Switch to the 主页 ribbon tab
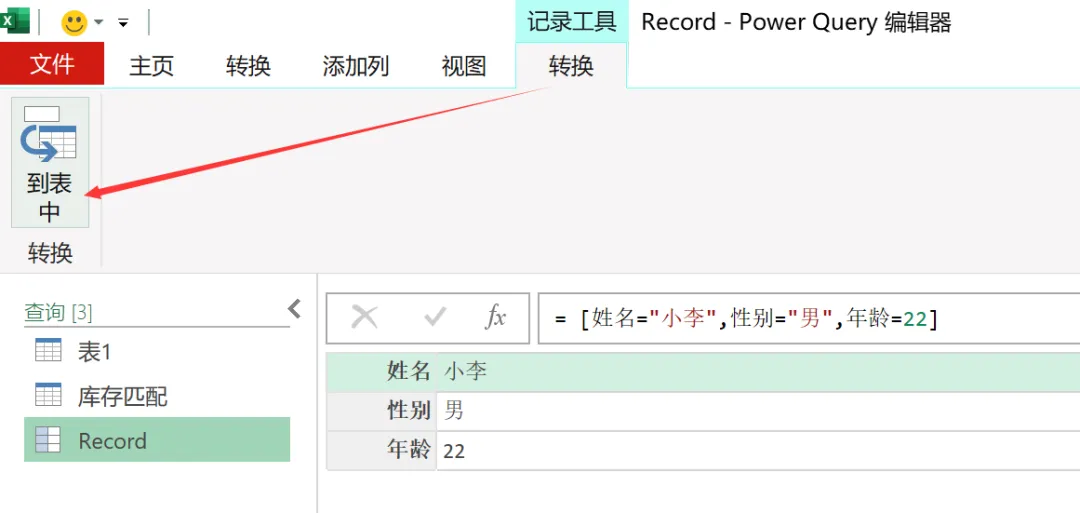The height and width of the screenshot is (513, 1080). pyautogui.click(x=152, y=66)
